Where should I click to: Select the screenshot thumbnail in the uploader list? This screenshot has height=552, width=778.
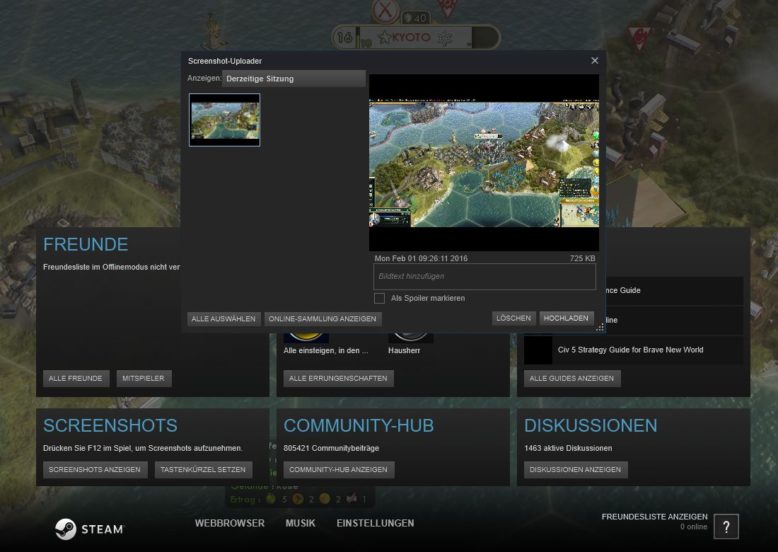tap(224, 120)
